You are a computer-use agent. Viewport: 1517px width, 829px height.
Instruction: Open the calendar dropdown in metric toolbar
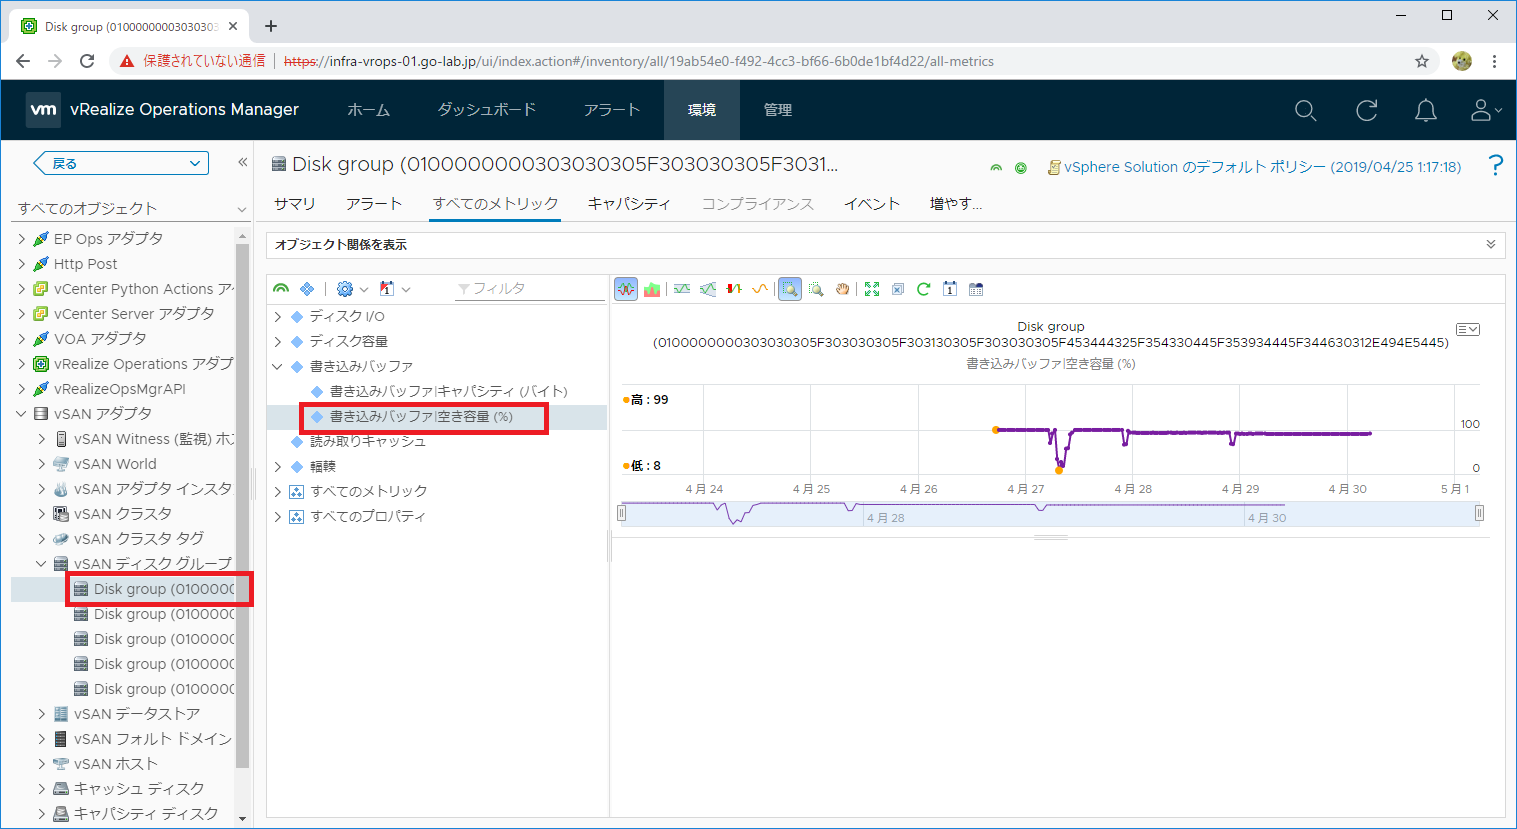point(395,289)
